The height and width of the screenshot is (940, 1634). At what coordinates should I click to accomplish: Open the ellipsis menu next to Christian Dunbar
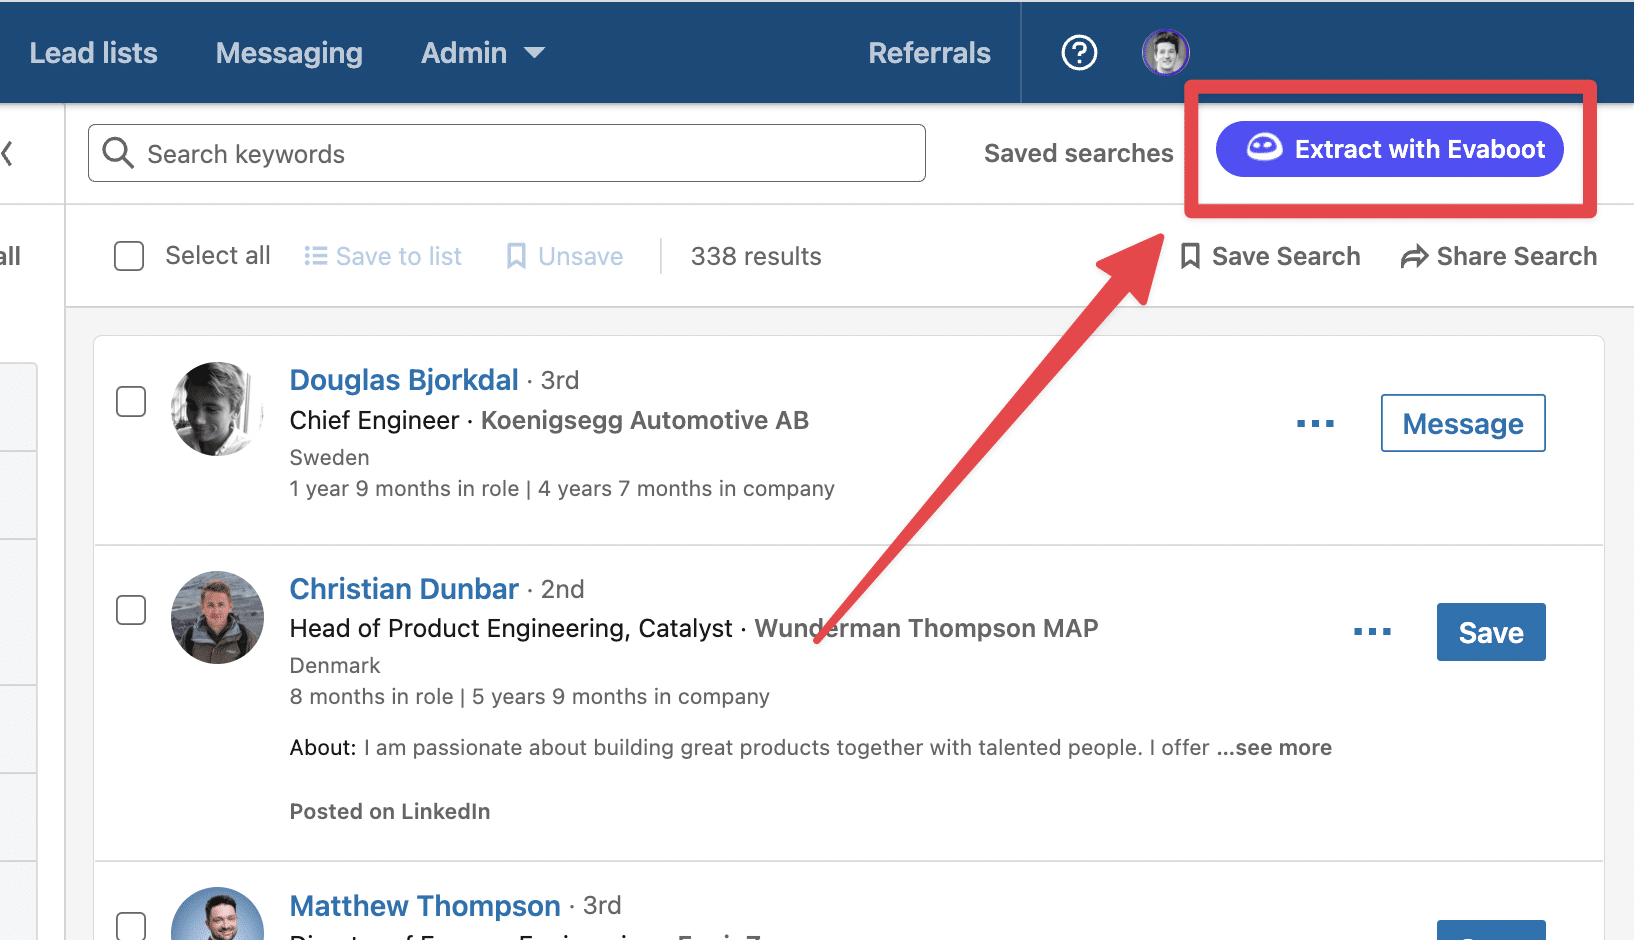(x=1372, y=631)
